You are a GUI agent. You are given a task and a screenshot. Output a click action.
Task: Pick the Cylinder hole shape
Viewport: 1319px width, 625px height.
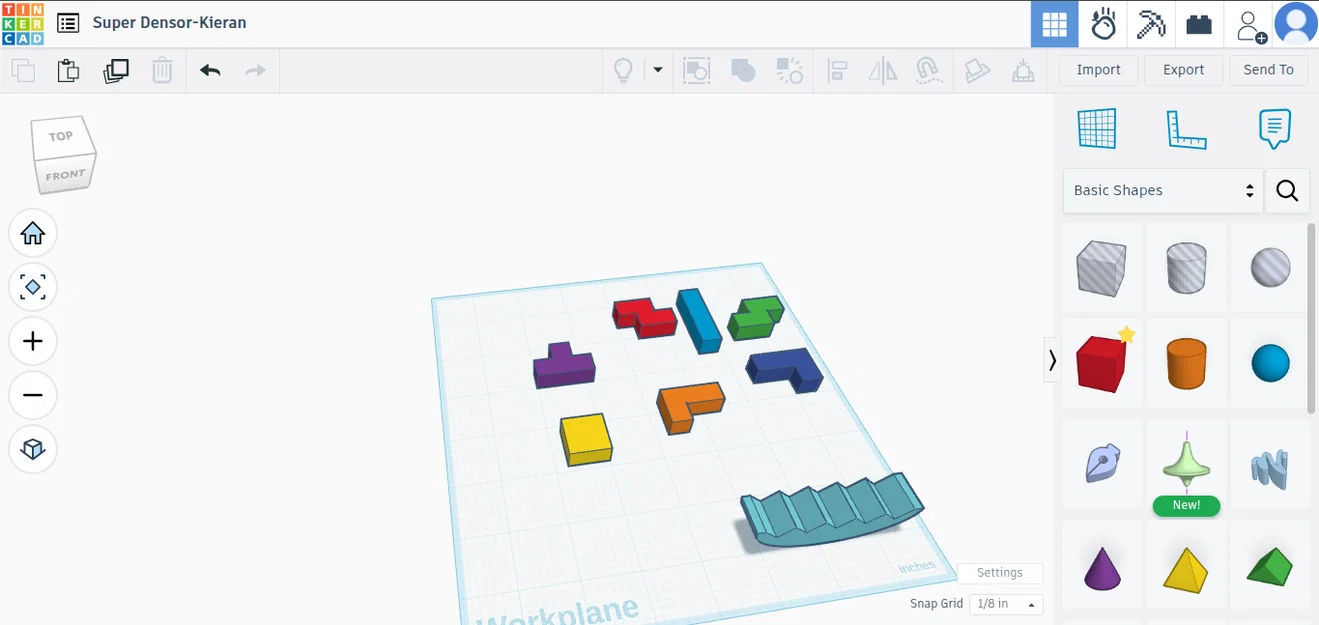pyautogui.click(x=1186, y=268)
